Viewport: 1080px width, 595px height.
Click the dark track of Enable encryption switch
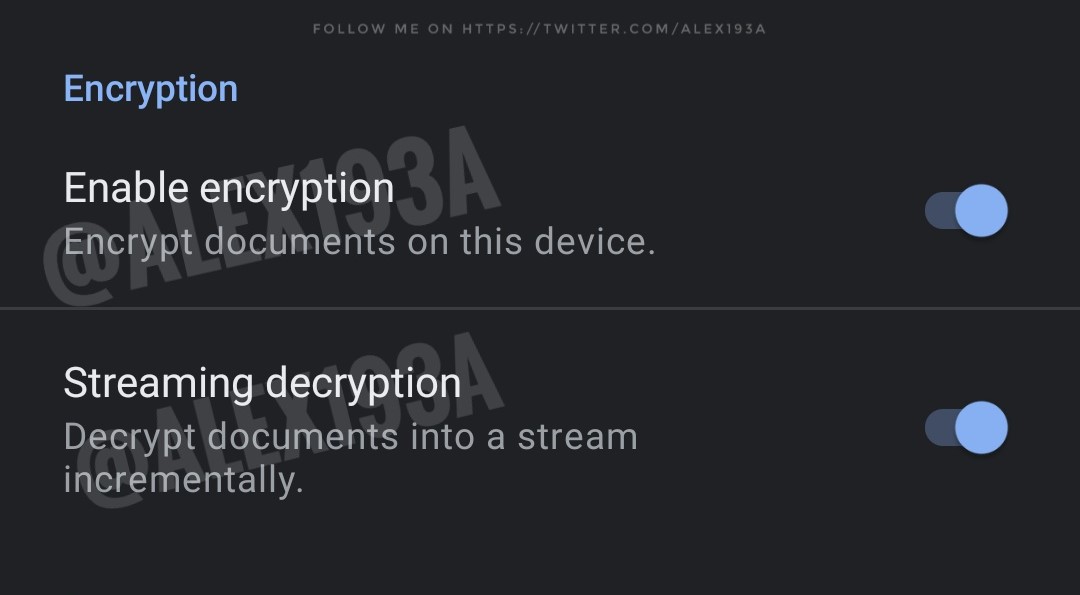pos(939,211)
